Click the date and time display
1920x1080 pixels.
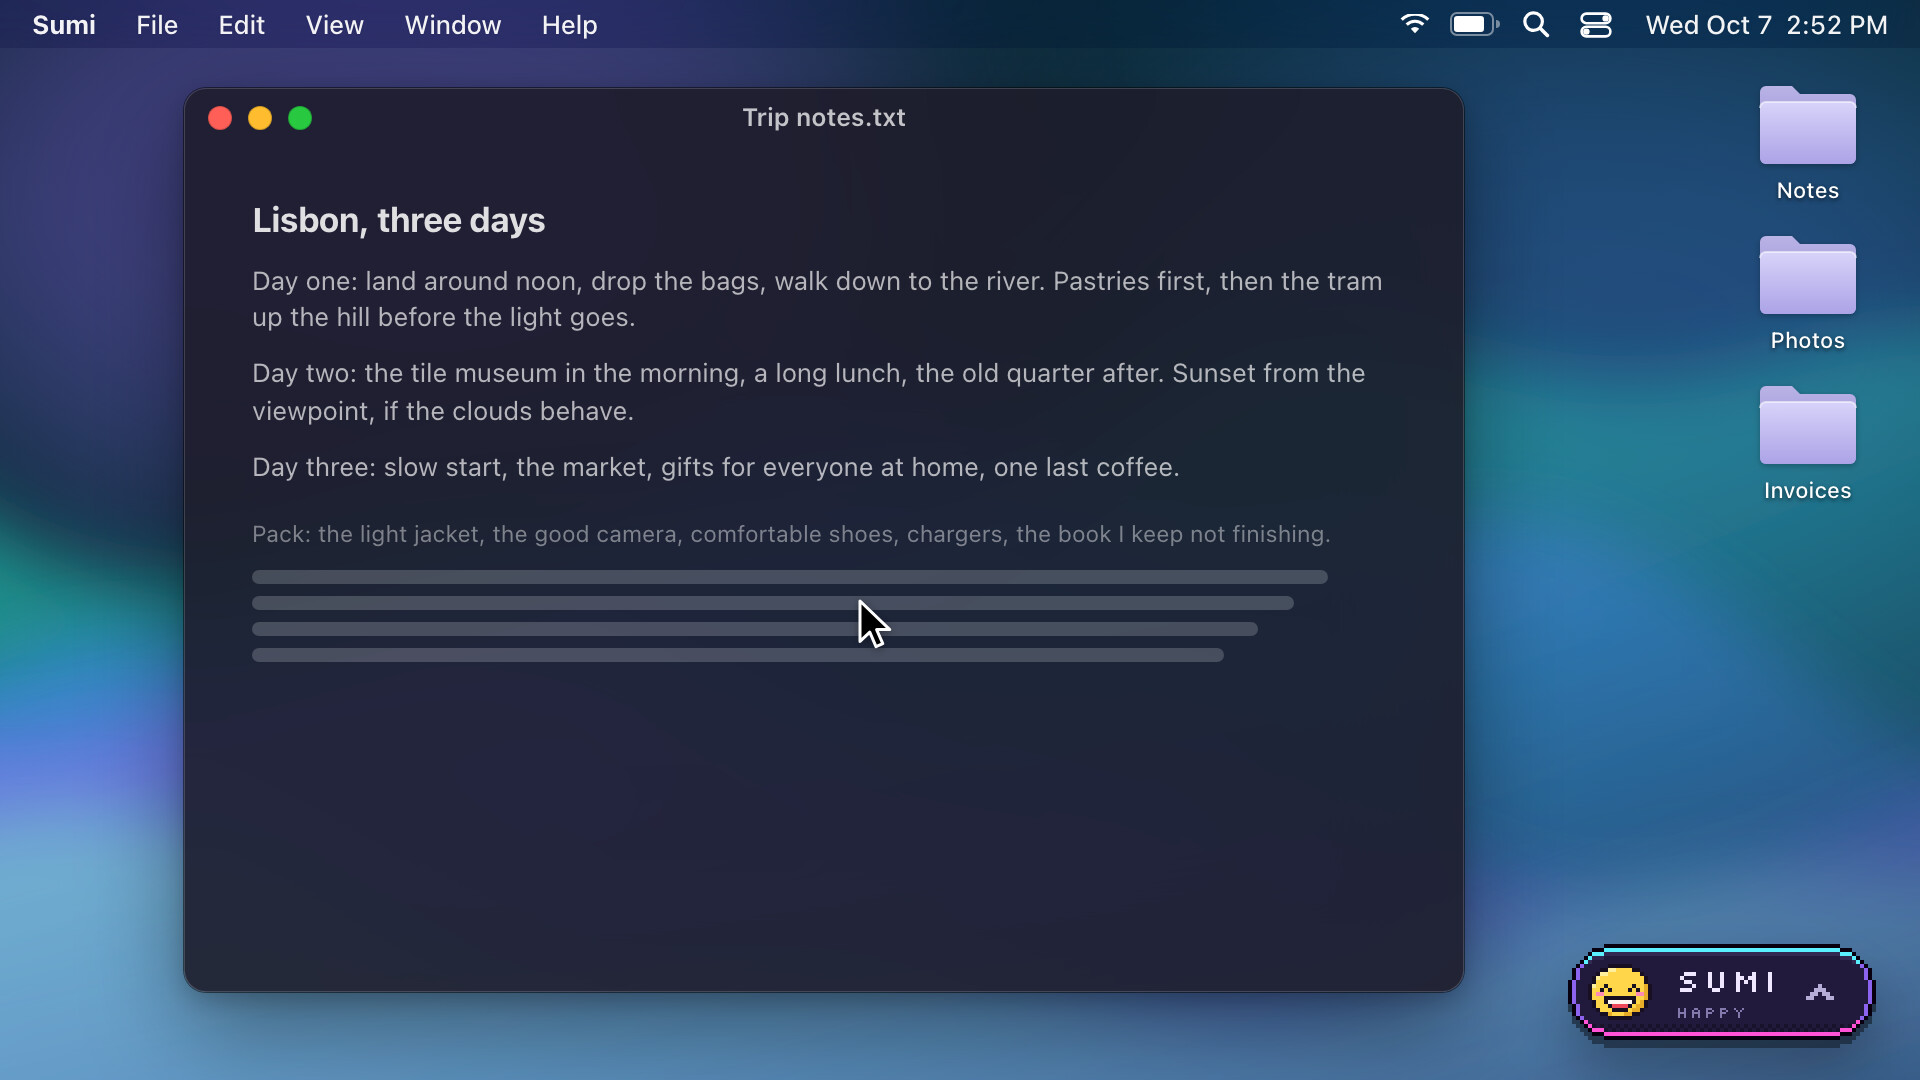tap(1766, 25)
